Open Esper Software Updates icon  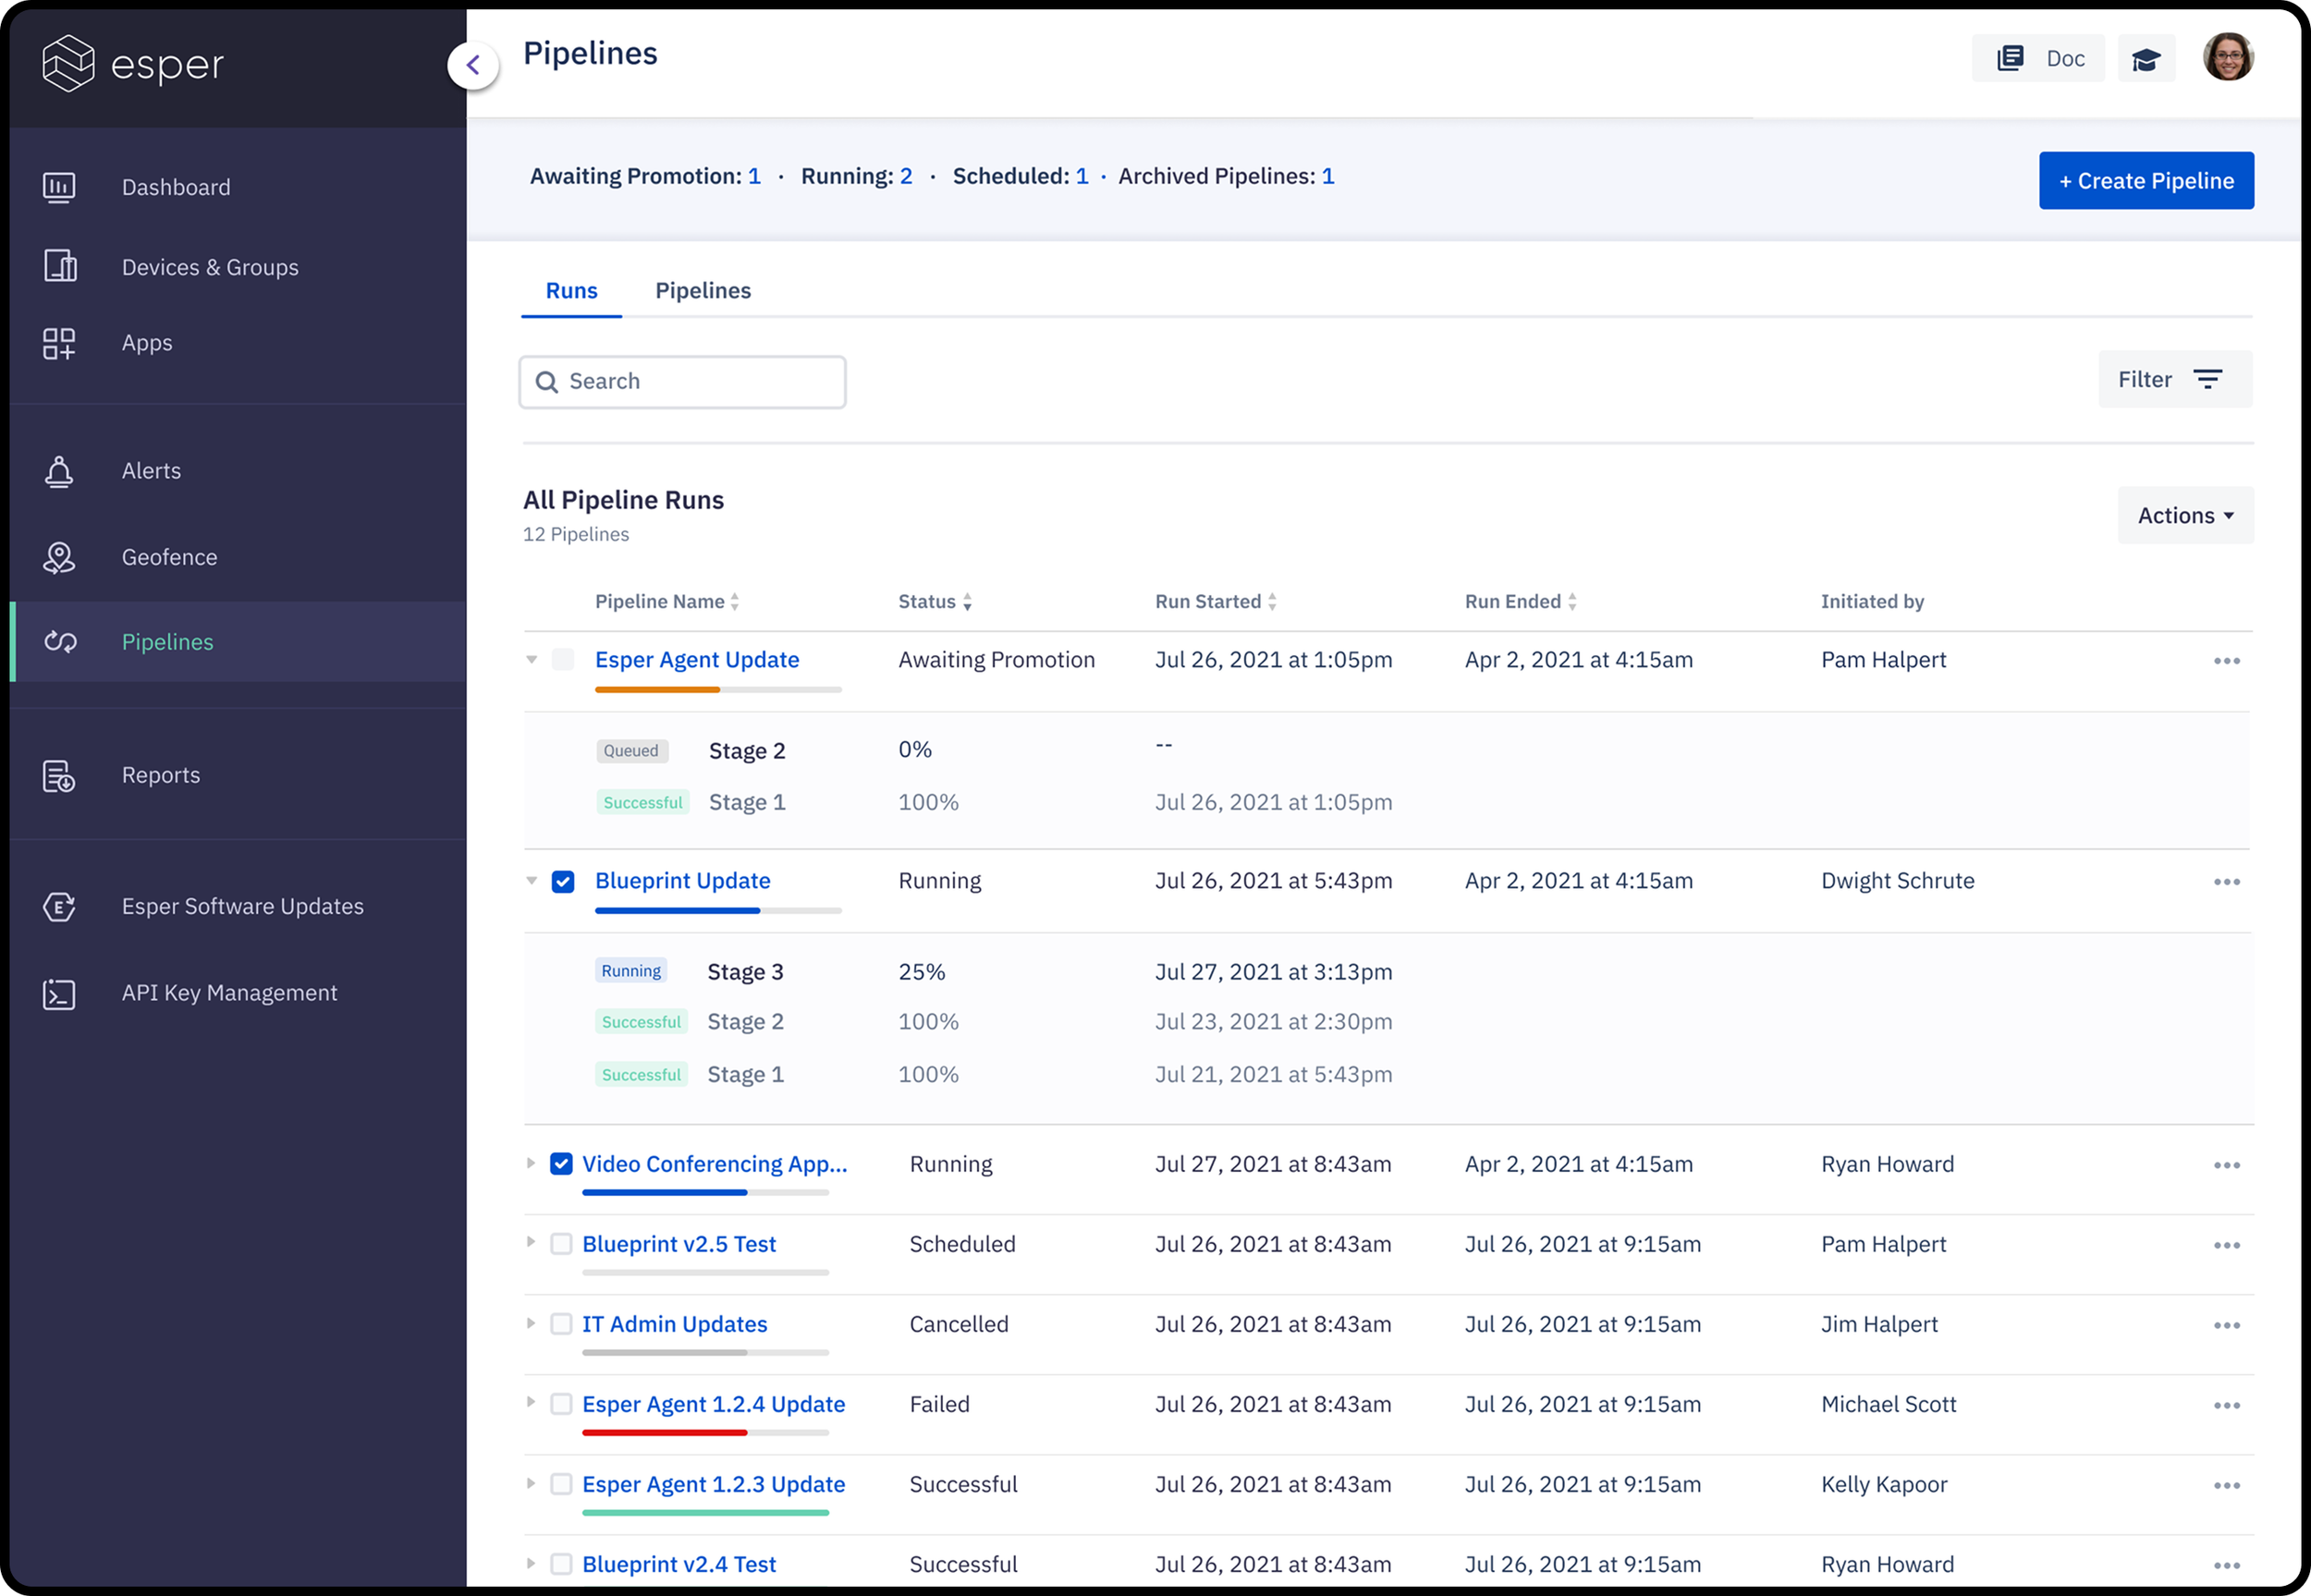(x=59, y=907)
